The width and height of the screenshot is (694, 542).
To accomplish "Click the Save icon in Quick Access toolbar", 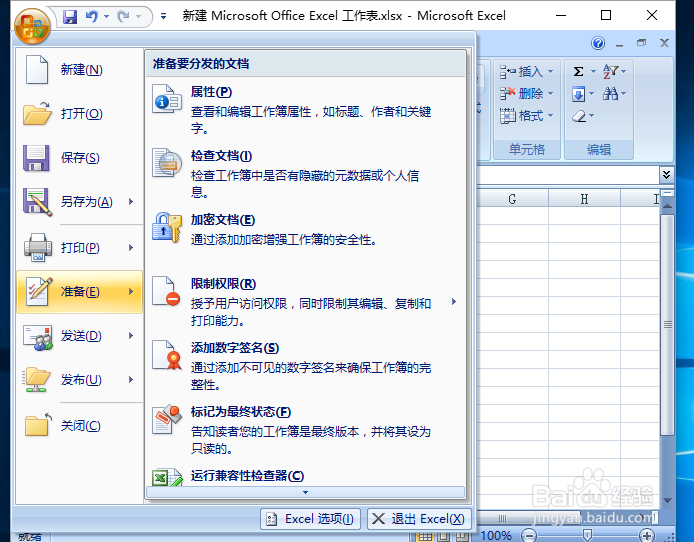I will [x=70, y=17].
